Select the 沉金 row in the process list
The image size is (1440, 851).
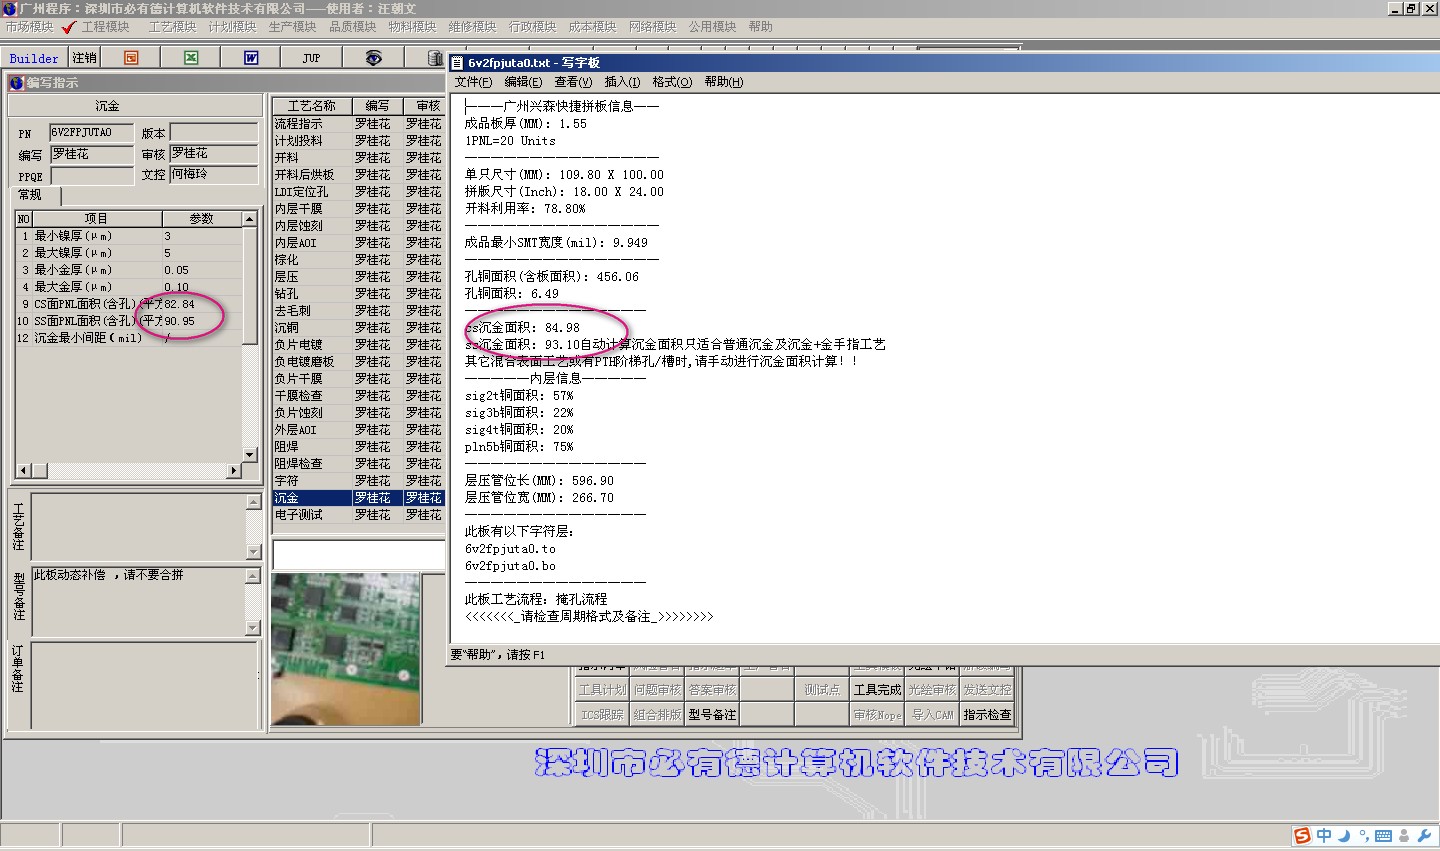(358, 498)
